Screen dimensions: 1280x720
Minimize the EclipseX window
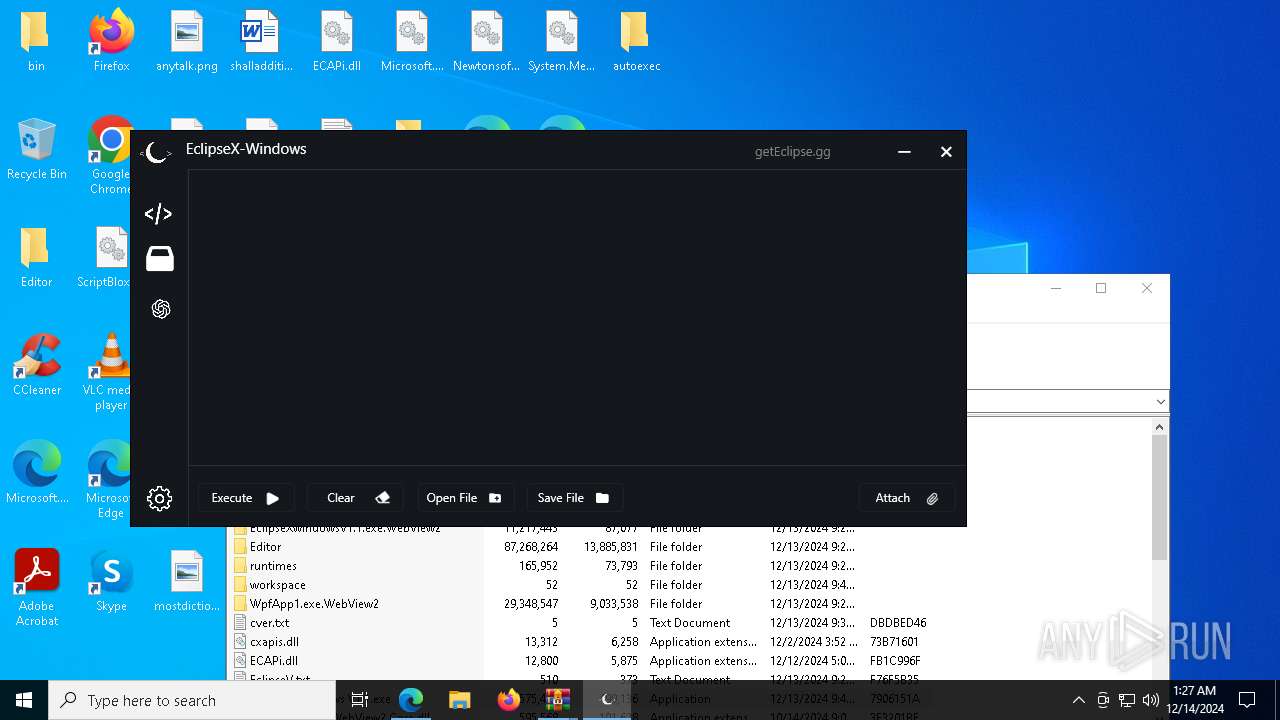(904, 152)
